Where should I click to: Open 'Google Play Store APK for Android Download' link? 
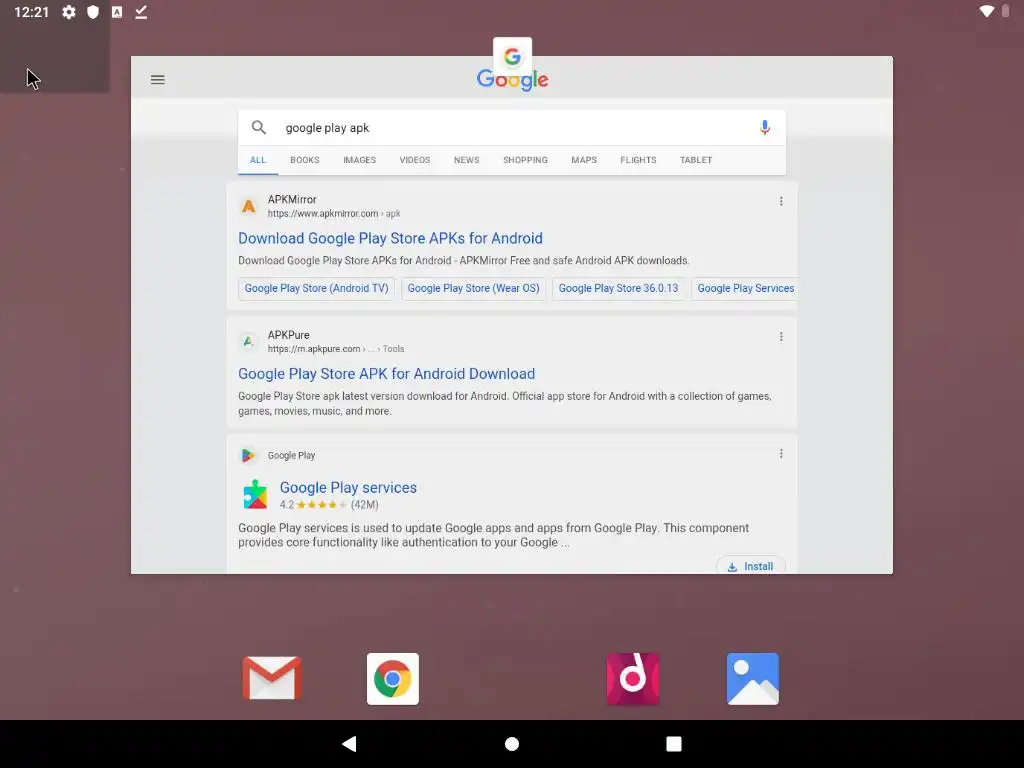pyautogui.click(x=387, y=374)
